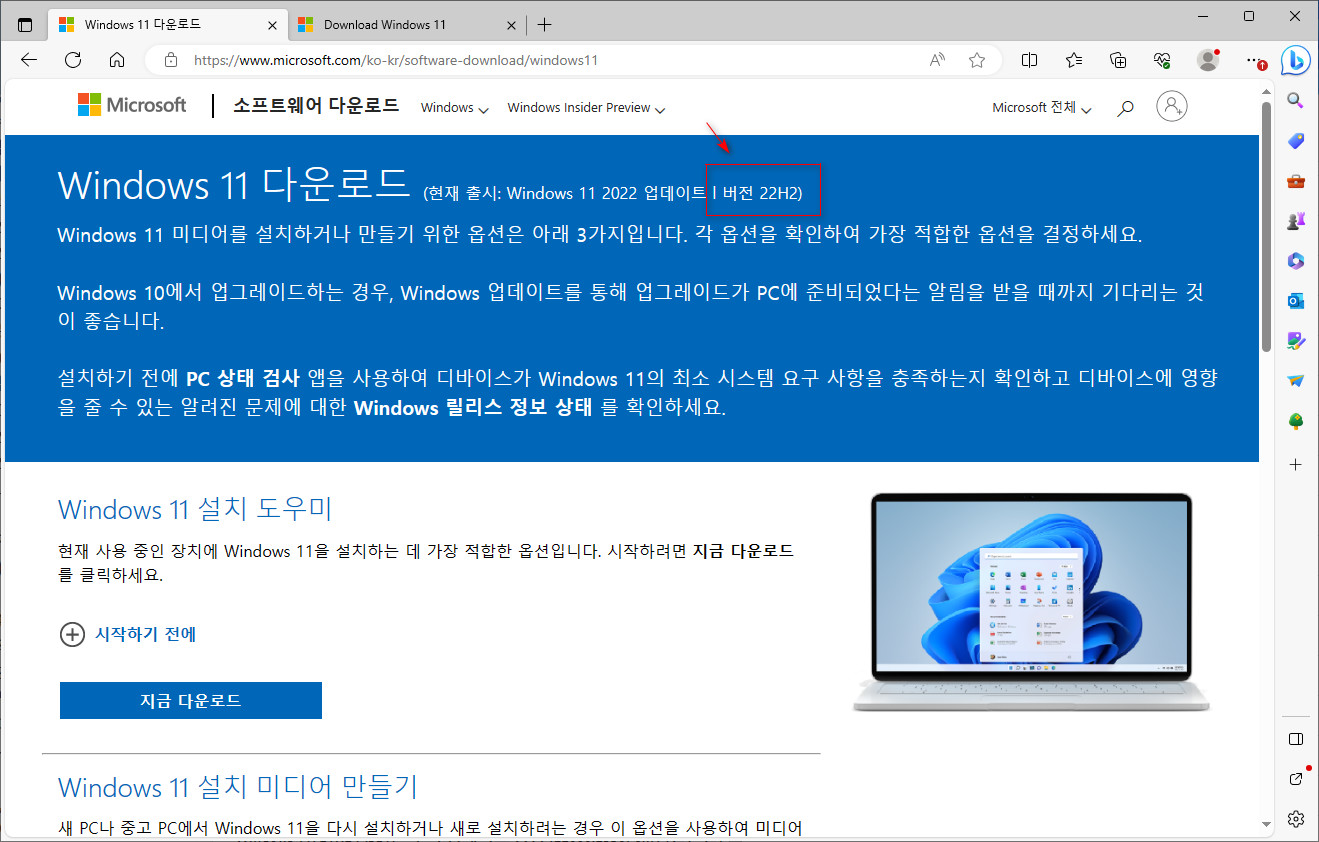Open the split screen view
The height and width of the screenshot is (842, 1319).
click(x=1030, y=60)
